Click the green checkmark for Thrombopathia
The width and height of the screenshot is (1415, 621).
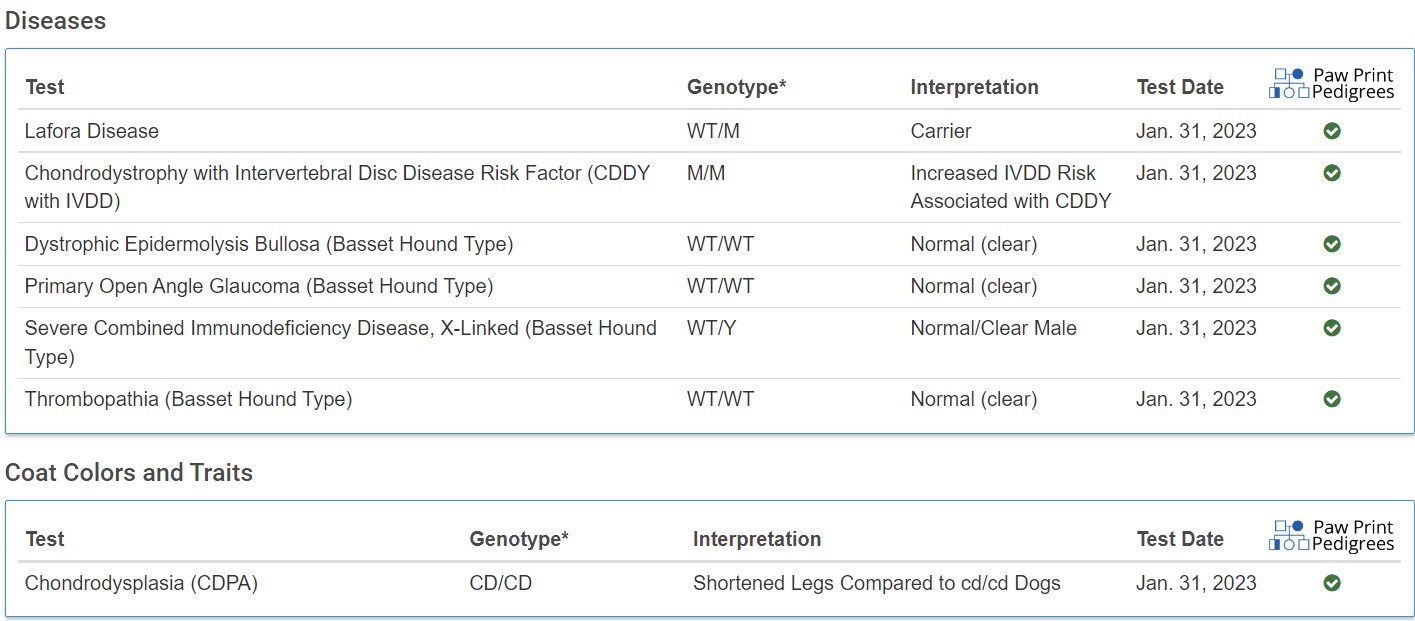tap(1332, 399)
